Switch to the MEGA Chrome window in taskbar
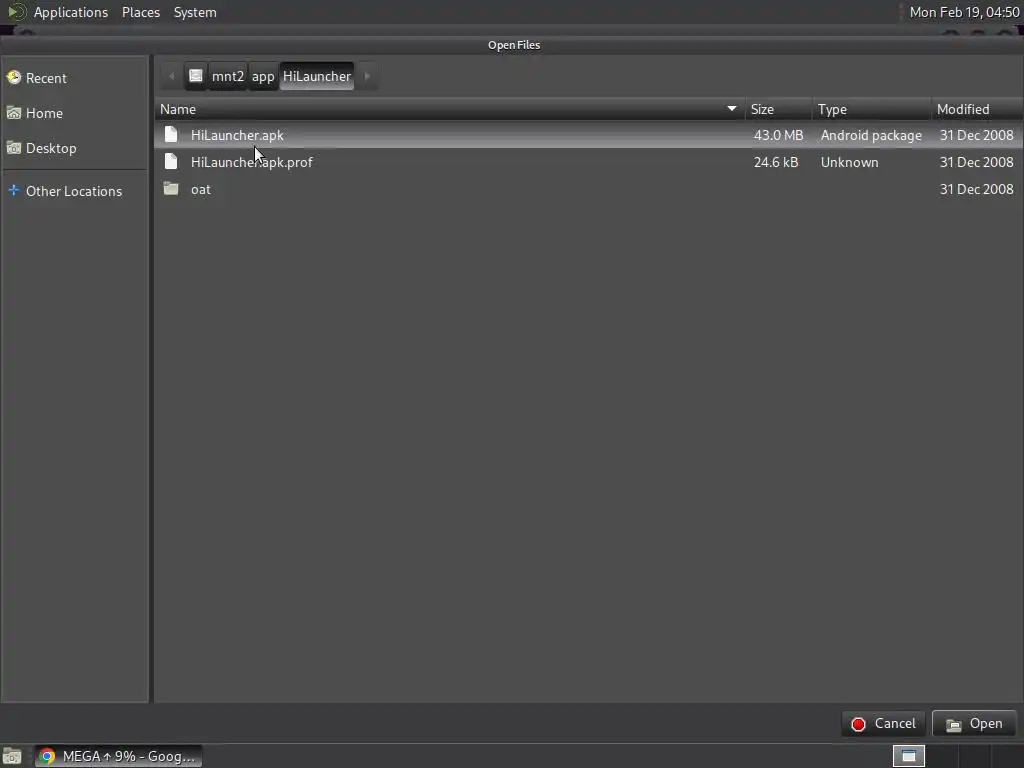Image resolution: width=1024 pixels, height=768 pixels. point(118,756)
